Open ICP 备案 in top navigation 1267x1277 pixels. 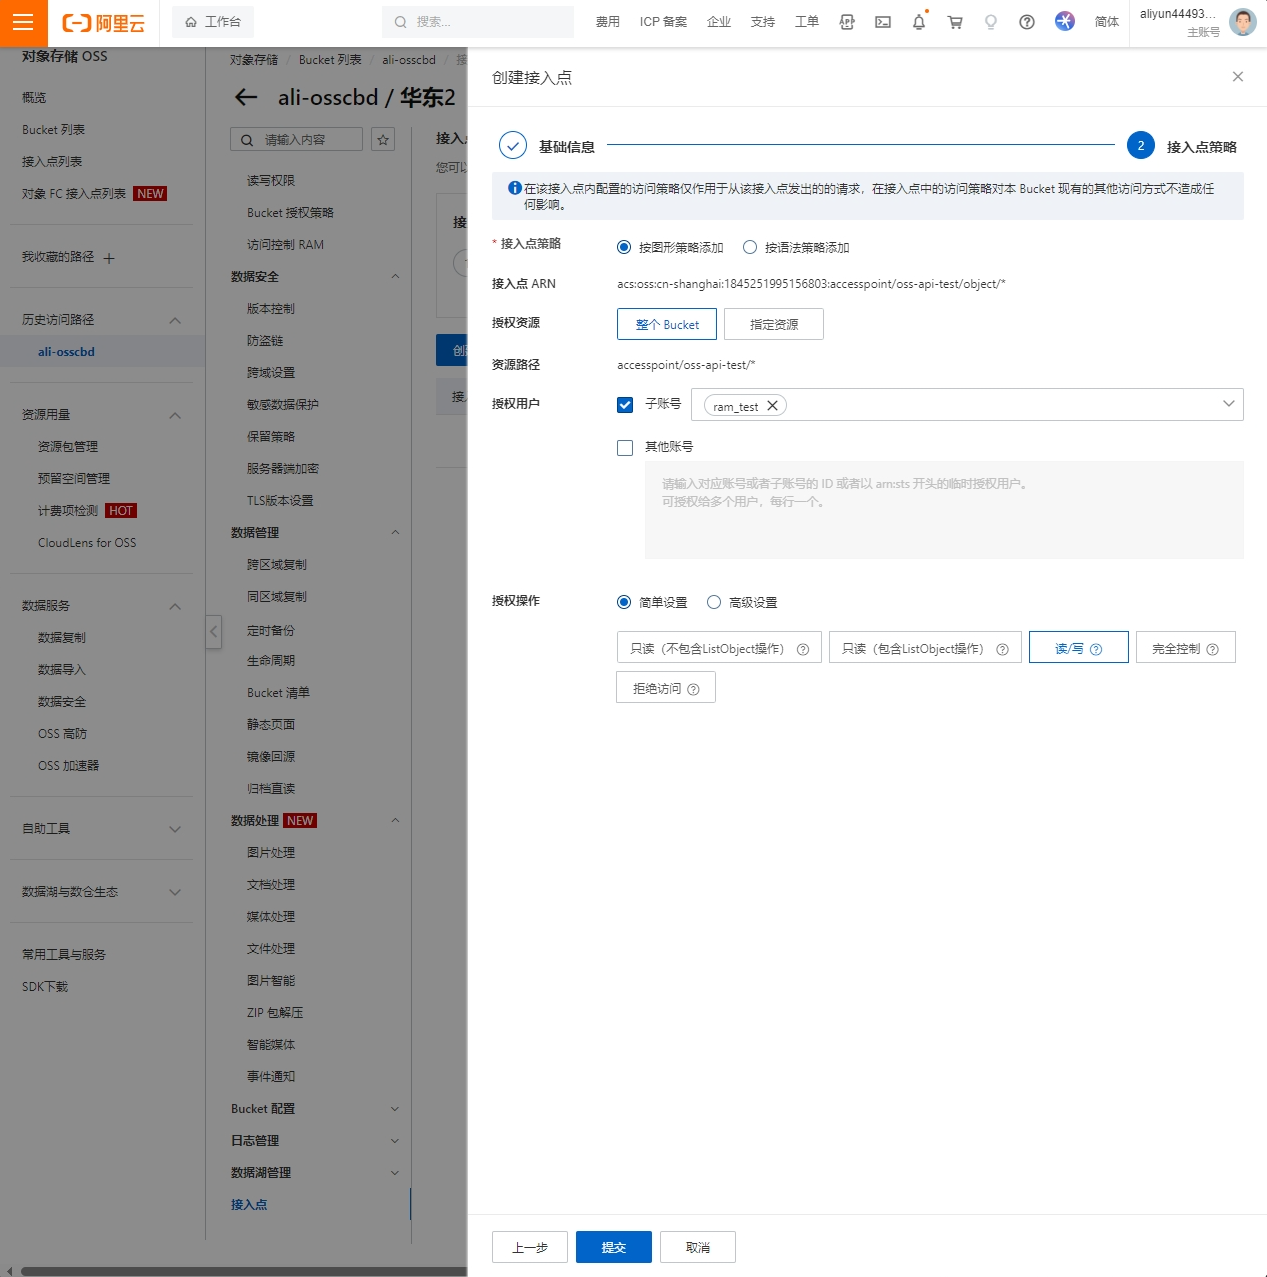tap(663, 22)
